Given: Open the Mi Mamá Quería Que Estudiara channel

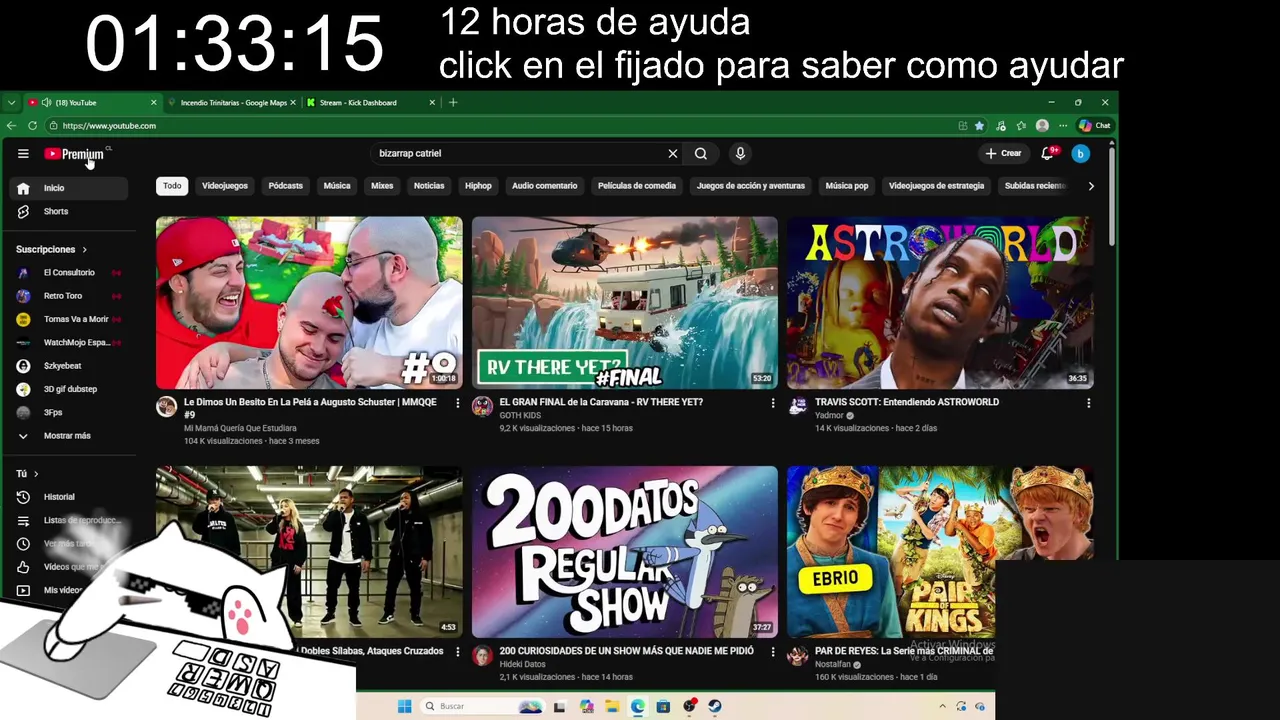Looking at the screenshot, I should (240, 429).
